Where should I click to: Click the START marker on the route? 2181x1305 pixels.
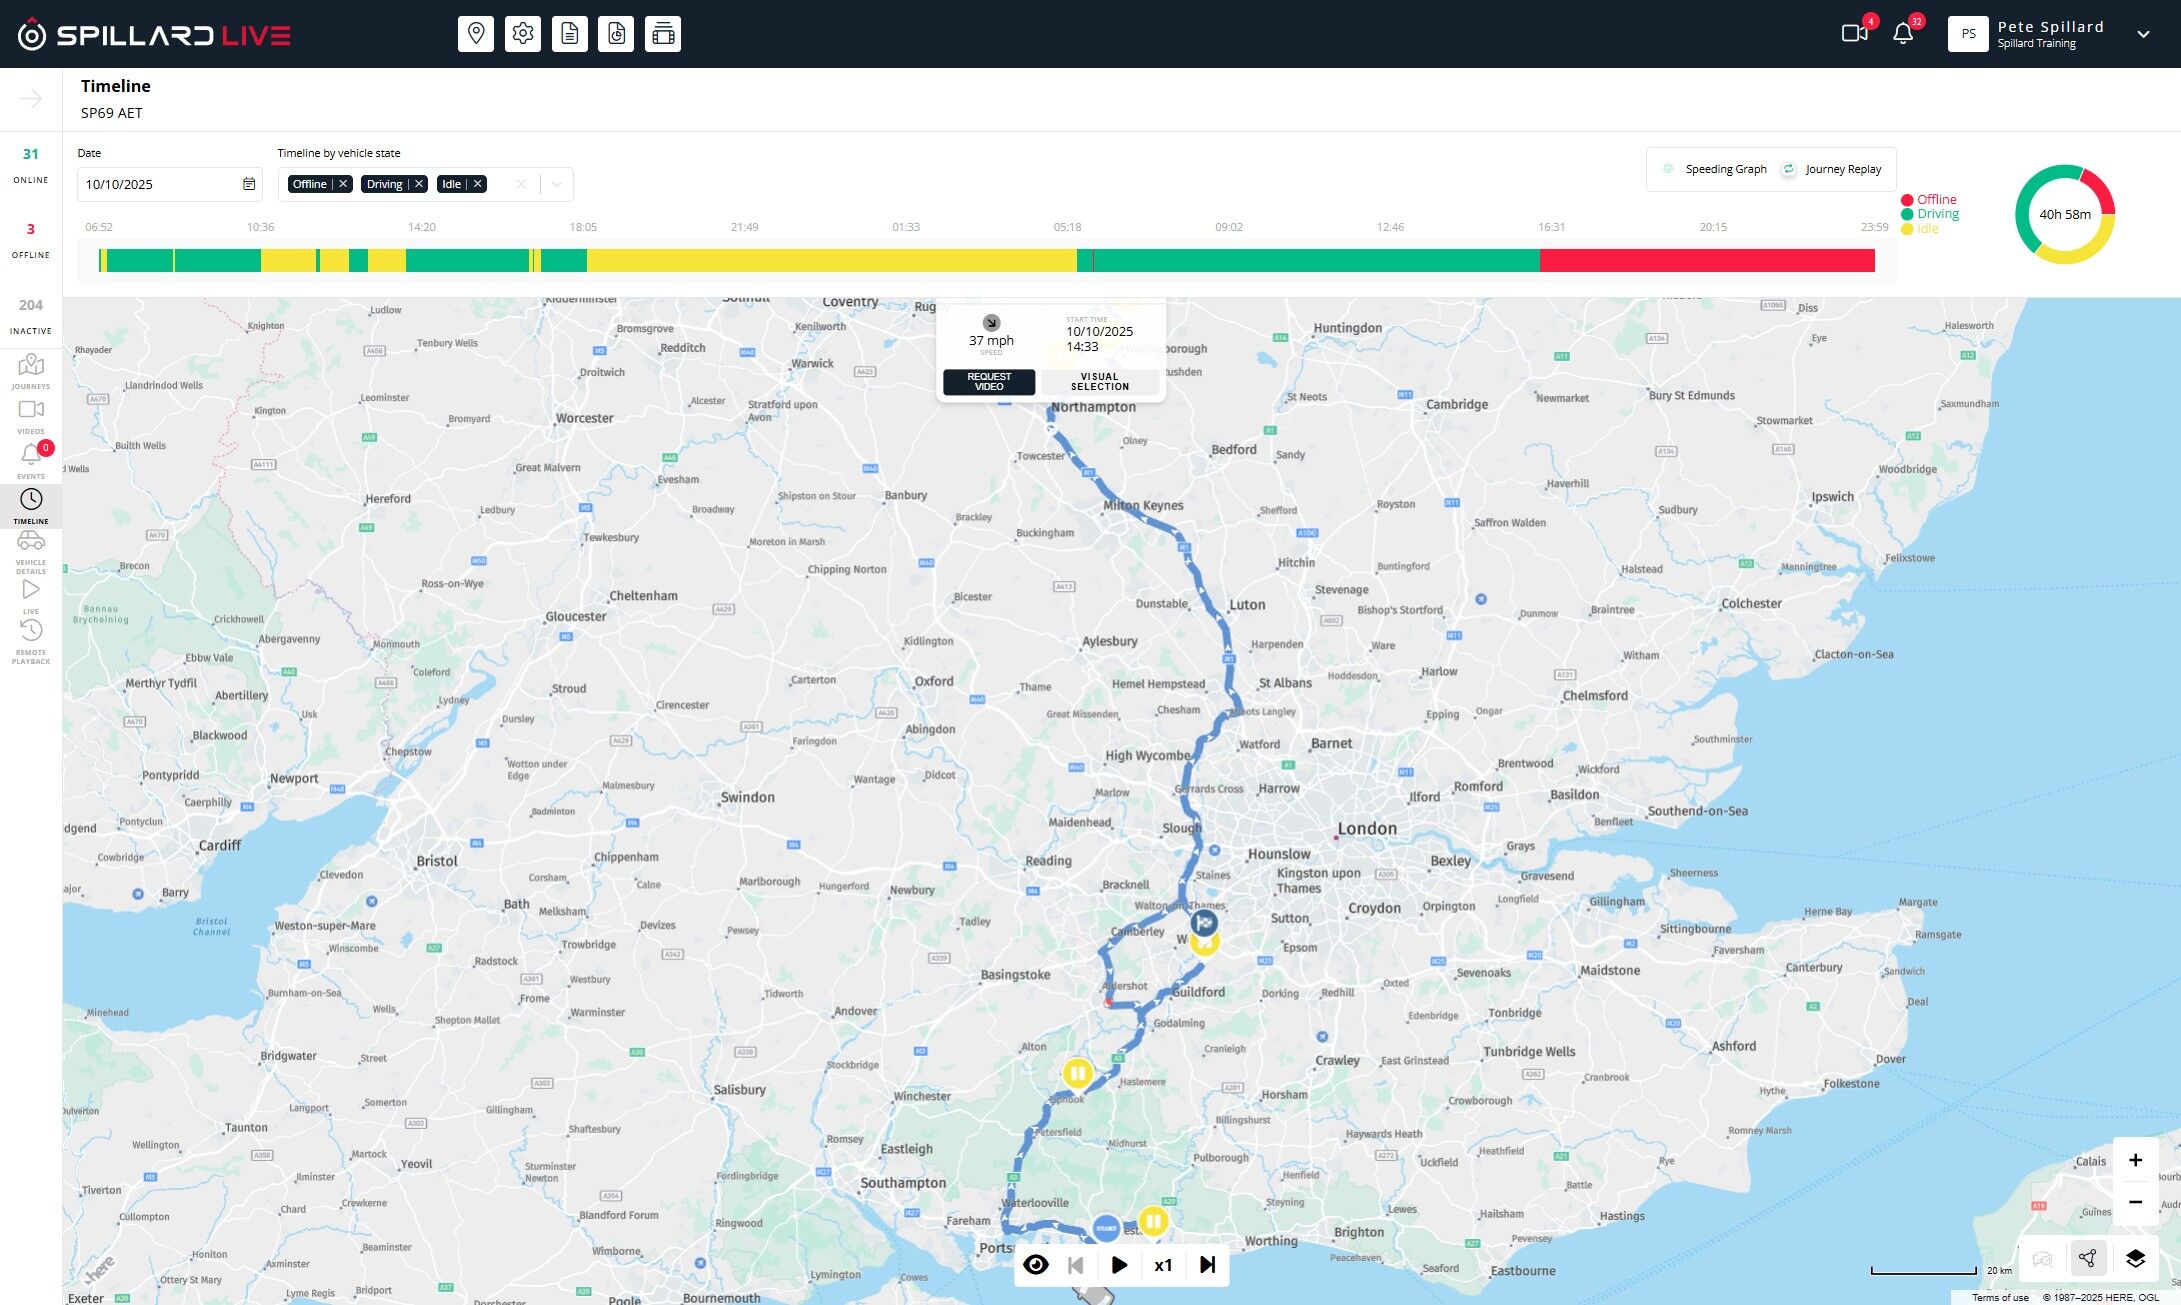tap(1106, 1227)
